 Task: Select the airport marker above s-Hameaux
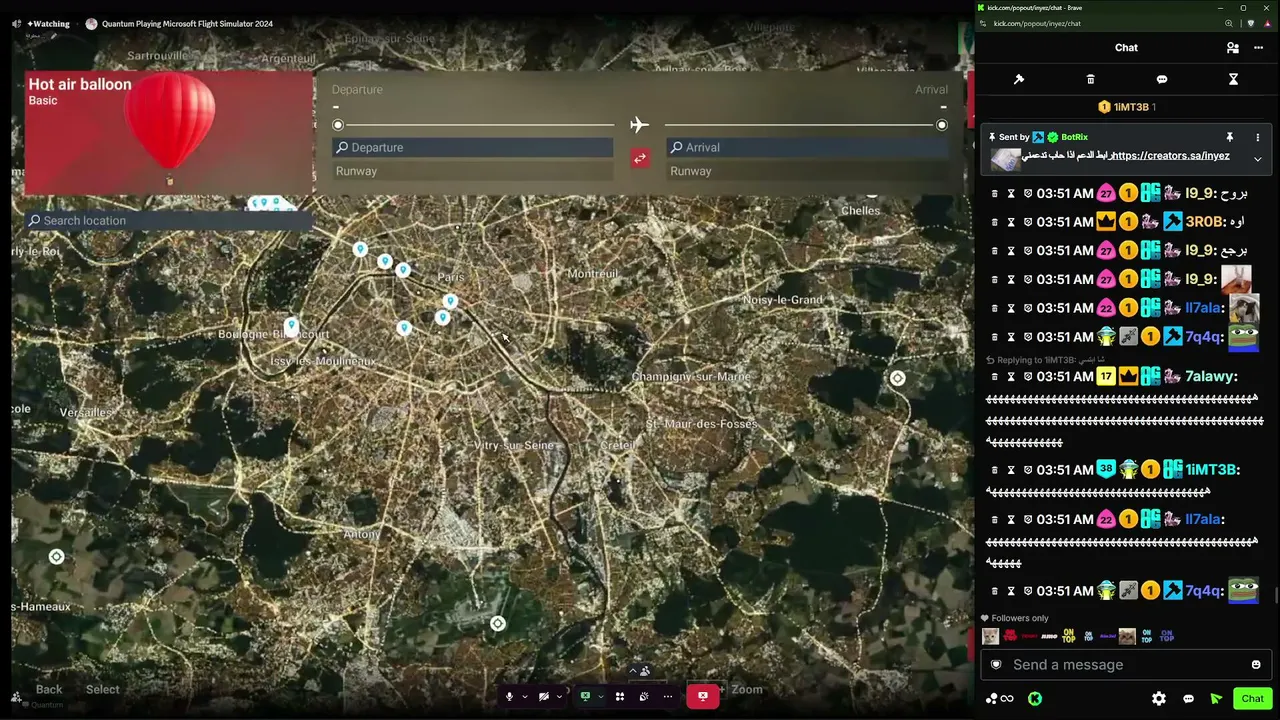coord(56,557)
